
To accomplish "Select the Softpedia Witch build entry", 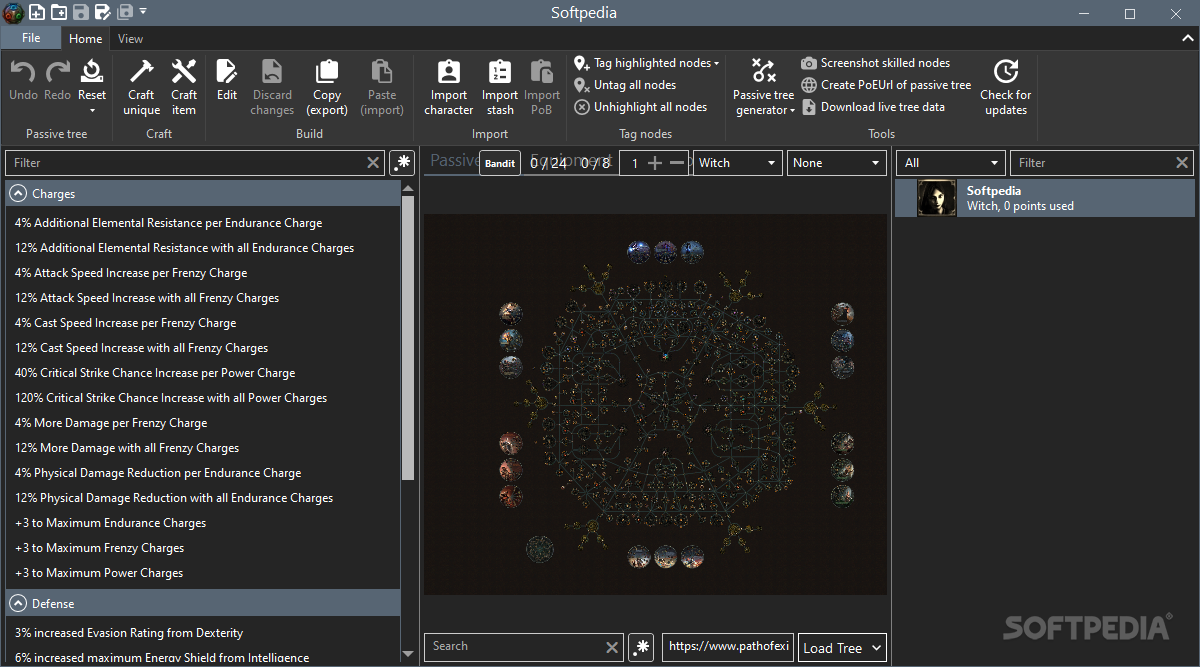I will [x=1045, y=198].
